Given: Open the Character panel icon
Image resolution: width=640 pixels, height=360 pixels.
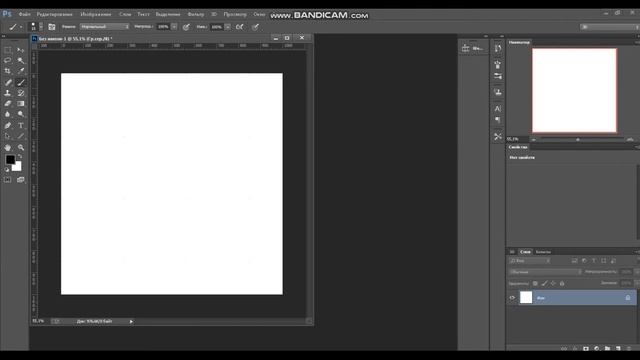Looking at the screenshot, I should pyautogui.click(x=498, y=109).
